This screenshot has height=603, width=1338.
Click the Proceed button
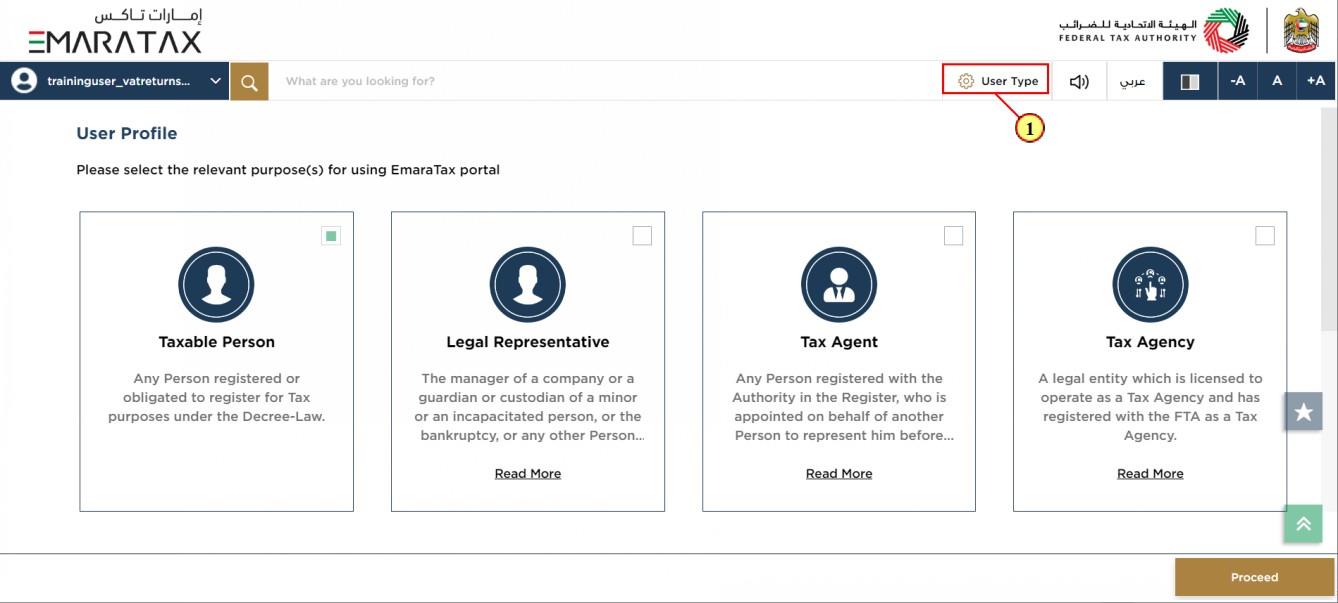pyautogui.click(x=1254, y=577)
